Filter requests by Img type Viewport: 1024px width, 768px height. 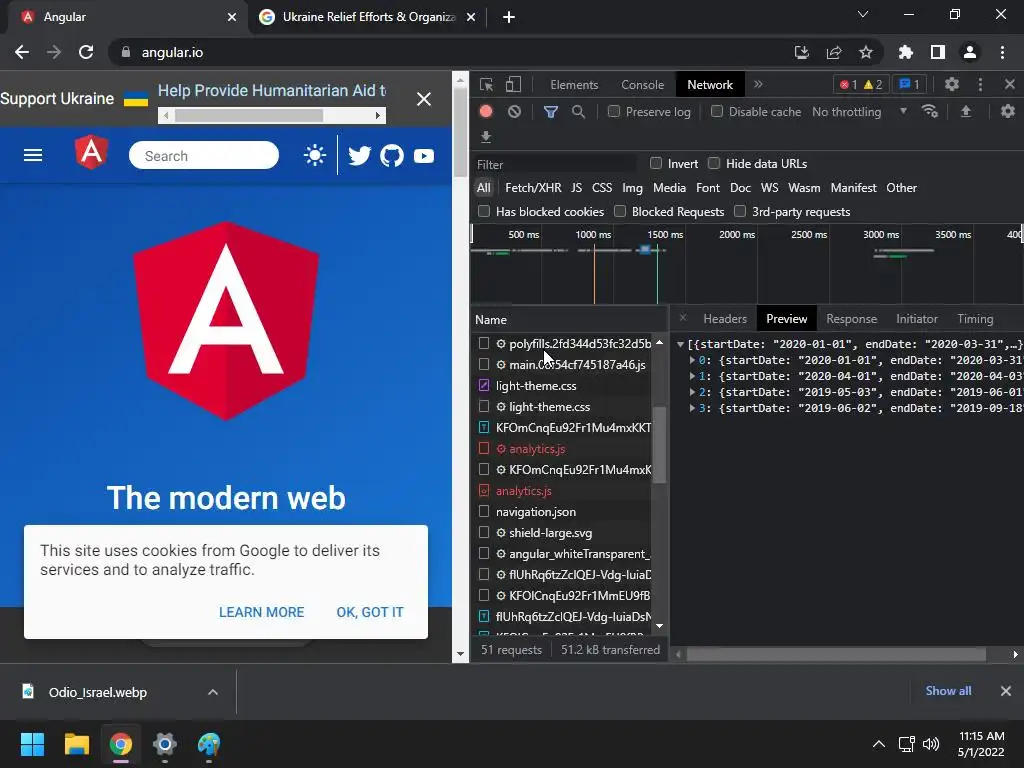[632, 188]
